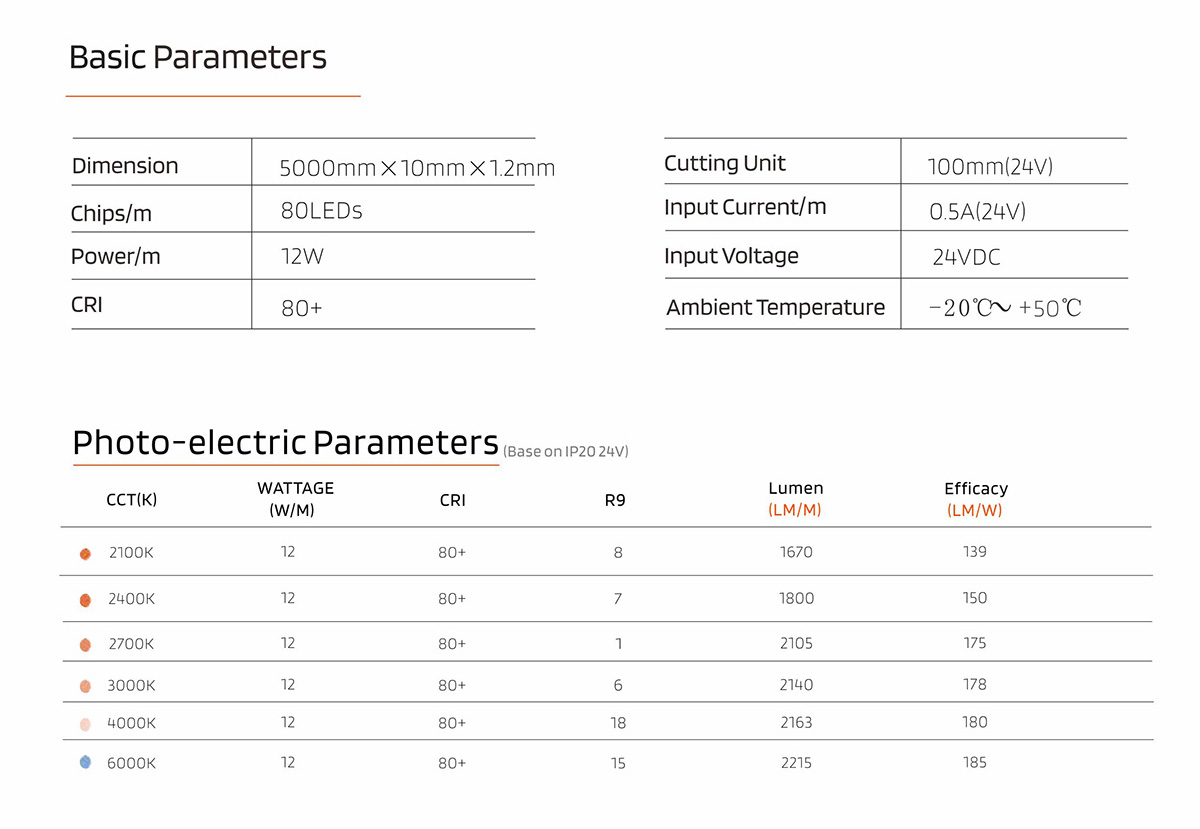The height and width of the screenshot is (829, 1200).
Task: Click the Basic Parameters heading
Action: point(198,57)
